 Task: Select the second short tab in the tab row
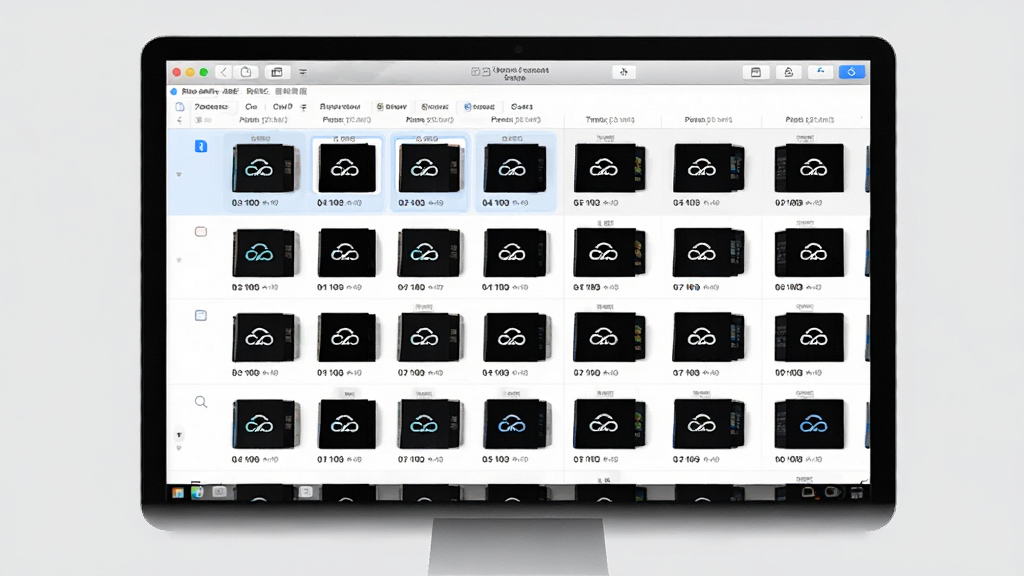[x=251, y=106]
